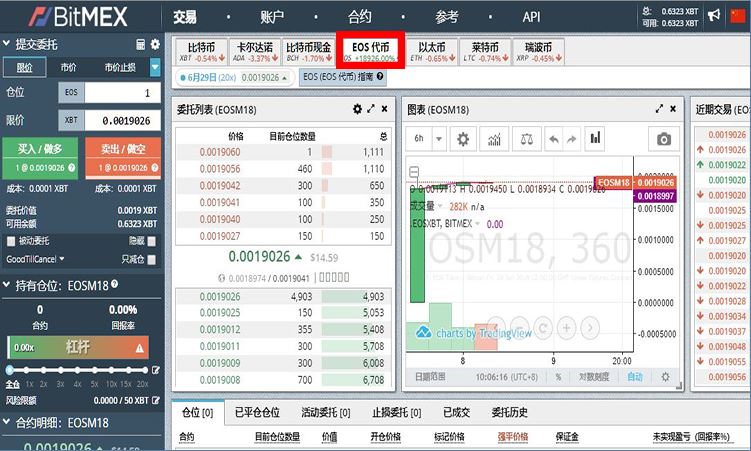Click 买入 / 做多 buy button
Viewport: 751px width, 451px height.
click(40, 158)
